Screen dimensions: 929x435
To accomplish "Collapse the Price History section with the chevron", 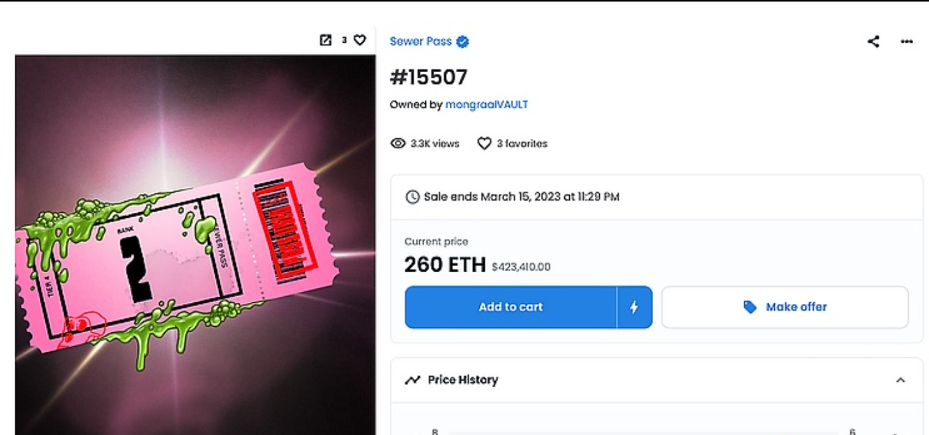I will (x=900, y=380).
